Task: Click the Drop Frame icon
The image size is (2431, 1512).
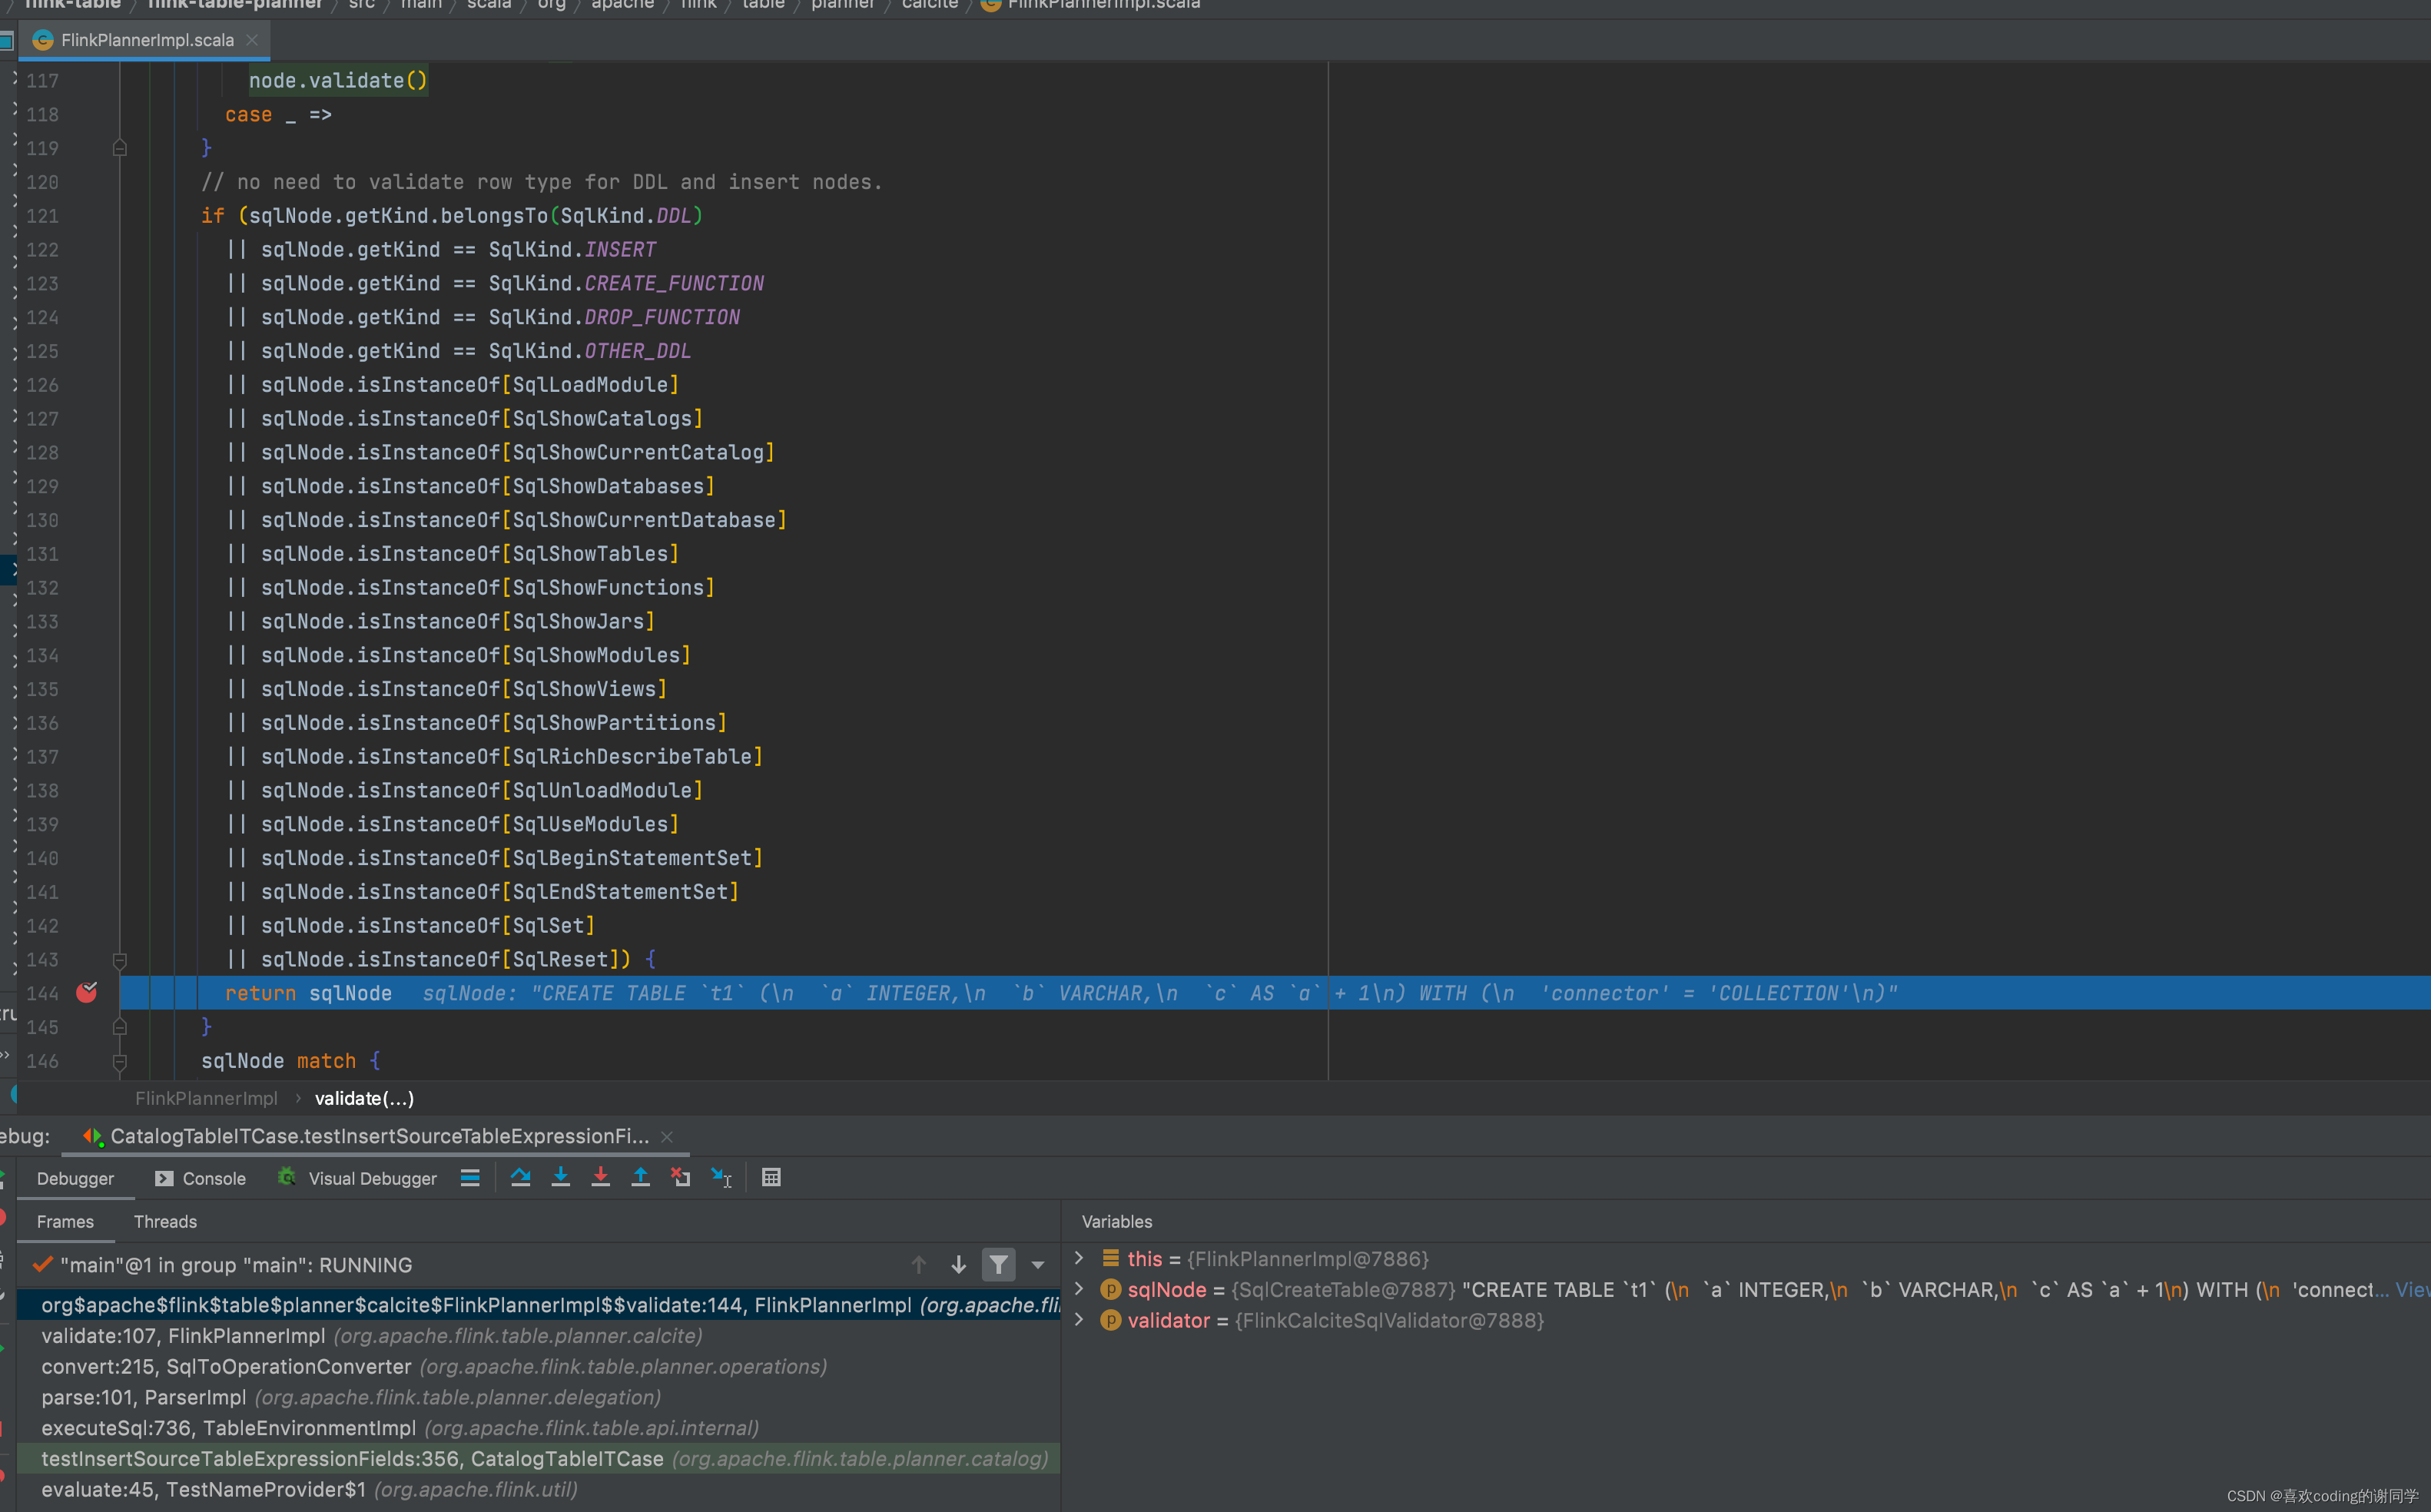Action: coord(681,1177)
